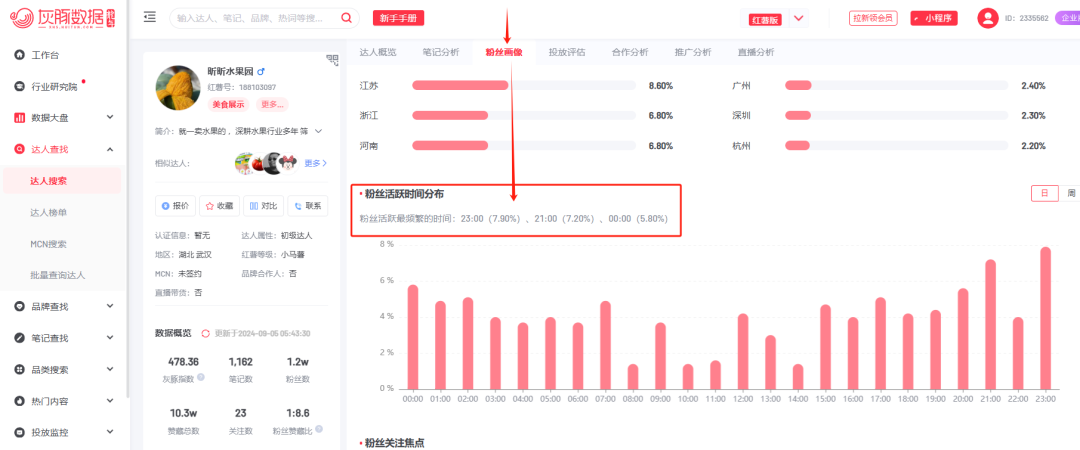
Task: Switch chart to 周 (week) view
Action: coord(1070,193)
